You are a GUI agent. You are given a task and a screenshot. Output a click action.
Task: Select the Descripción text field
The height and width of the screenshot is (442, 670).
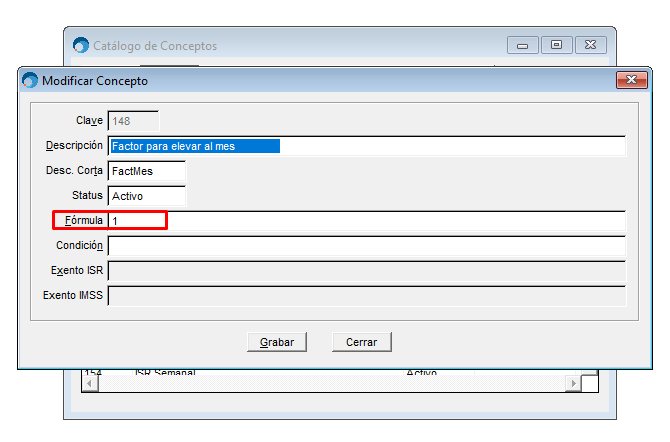coord(366,146)
